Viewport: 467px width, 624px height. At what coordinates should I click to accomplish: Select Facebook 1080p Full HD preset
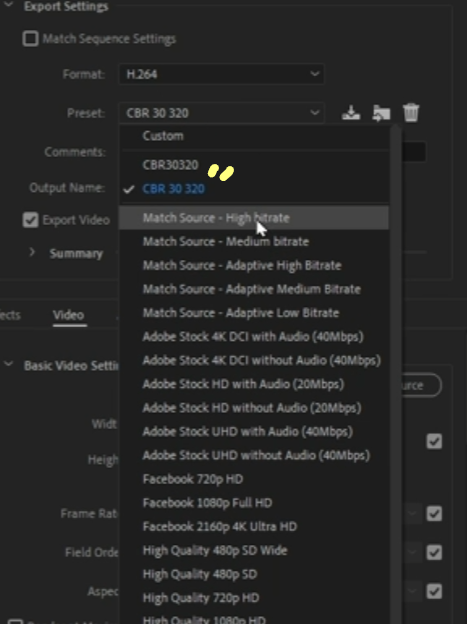pos(254,503)
